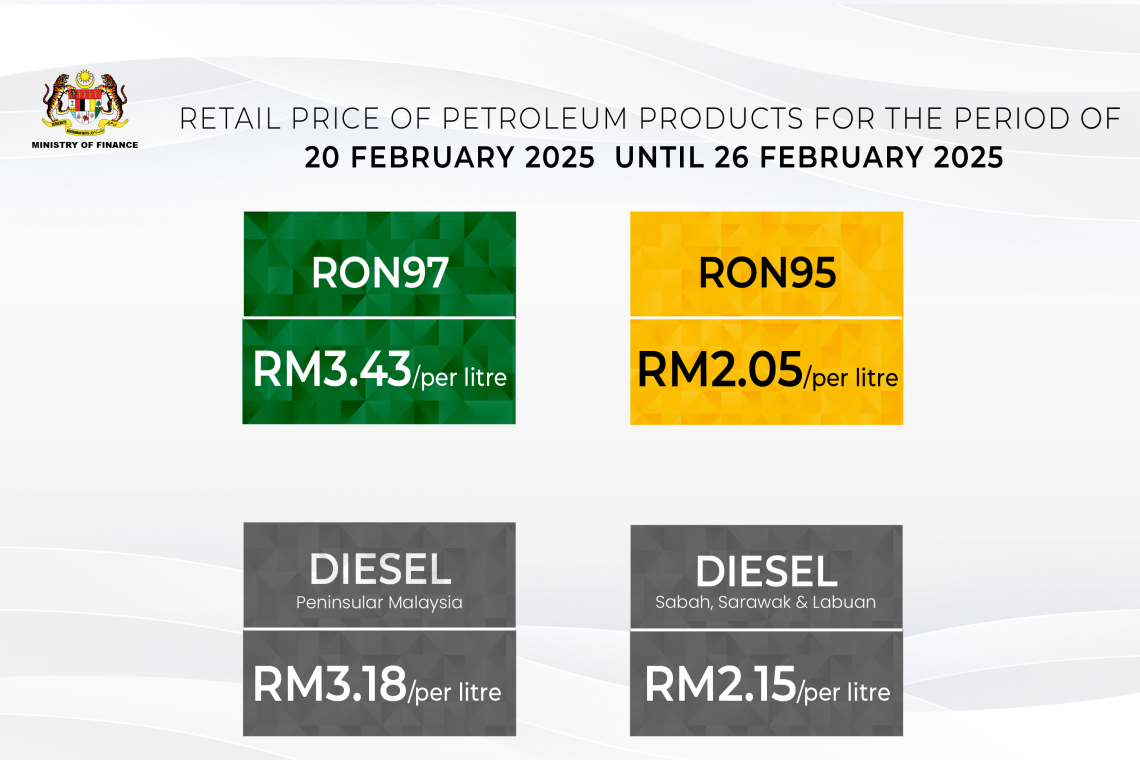
Task: Click the divider line under DIESEL Peninsular Malaysia
Action: (379, 627)
